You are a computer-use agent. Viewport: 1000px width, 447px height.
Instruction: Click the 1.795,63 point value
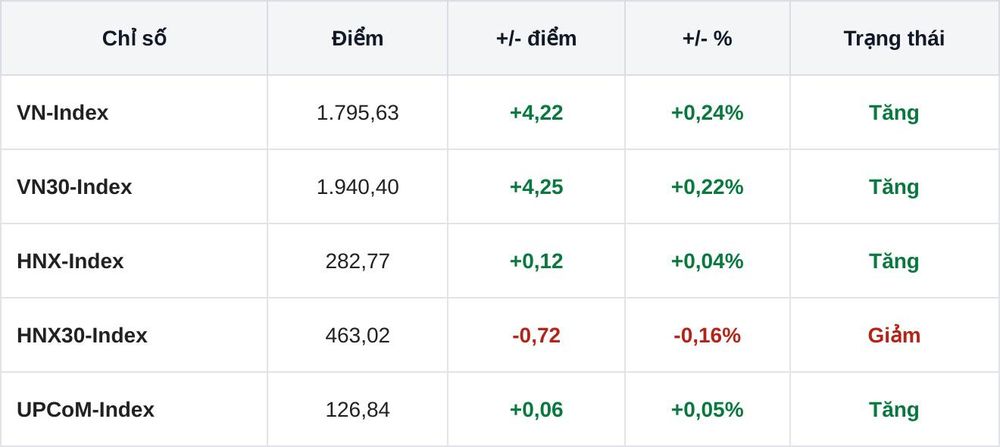pyautogui.click(x=358, y=113)
